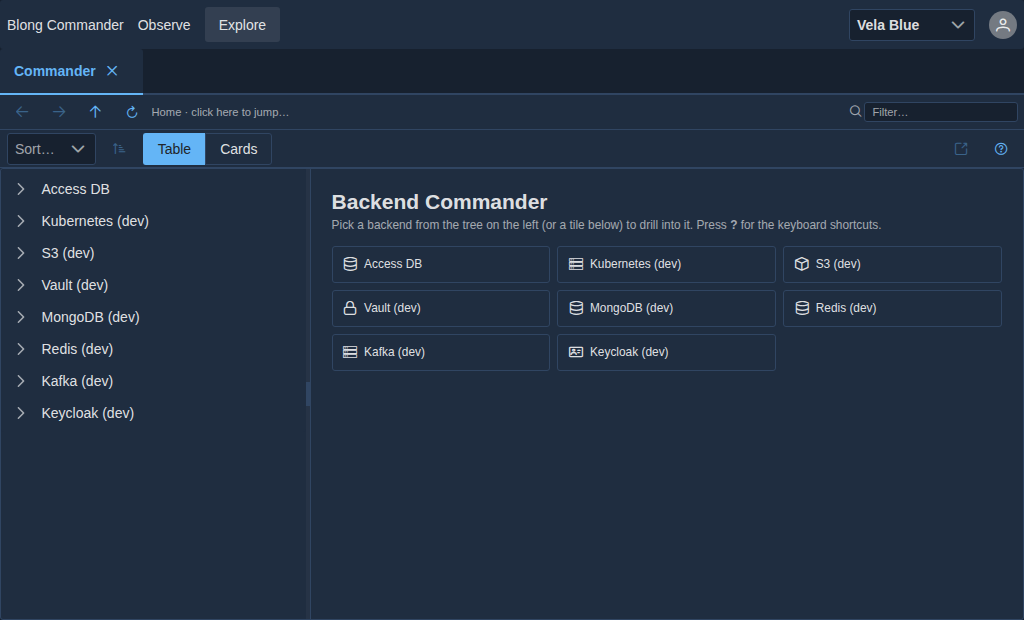Image resolution: width=1024 pixels, height=620 pixels.
Task: Open the help question mark icon
Action: click(x=1000, y=149)
